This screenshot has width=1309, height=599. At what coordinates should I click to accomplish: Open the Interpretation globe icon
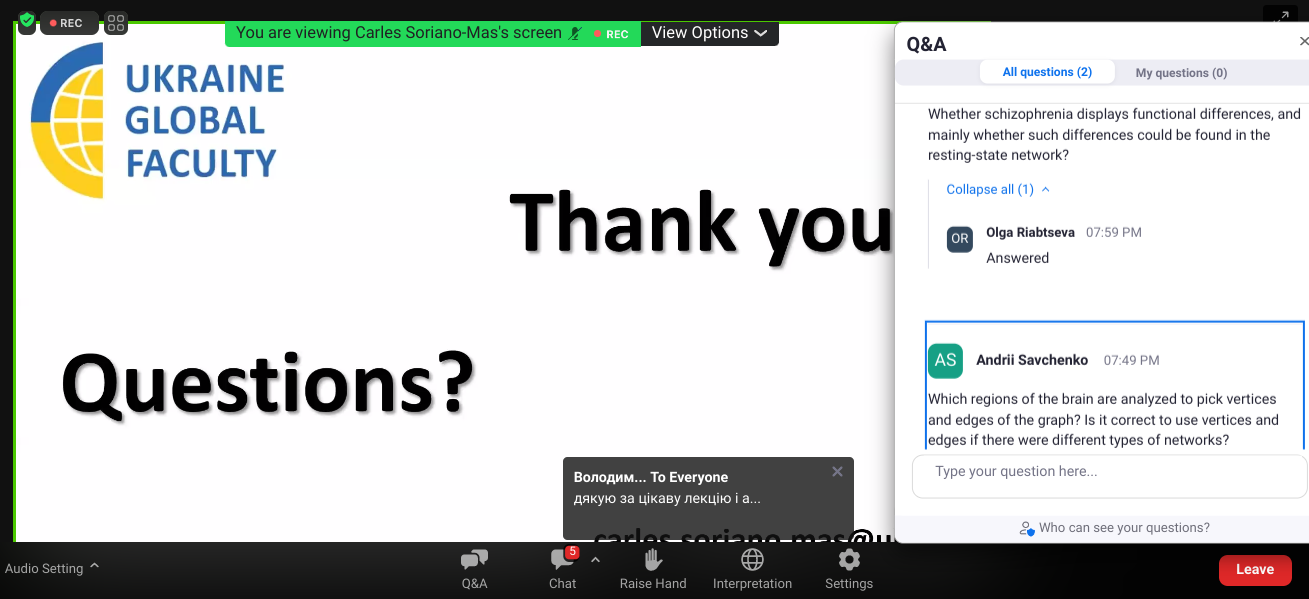click(x=752, y=561)
